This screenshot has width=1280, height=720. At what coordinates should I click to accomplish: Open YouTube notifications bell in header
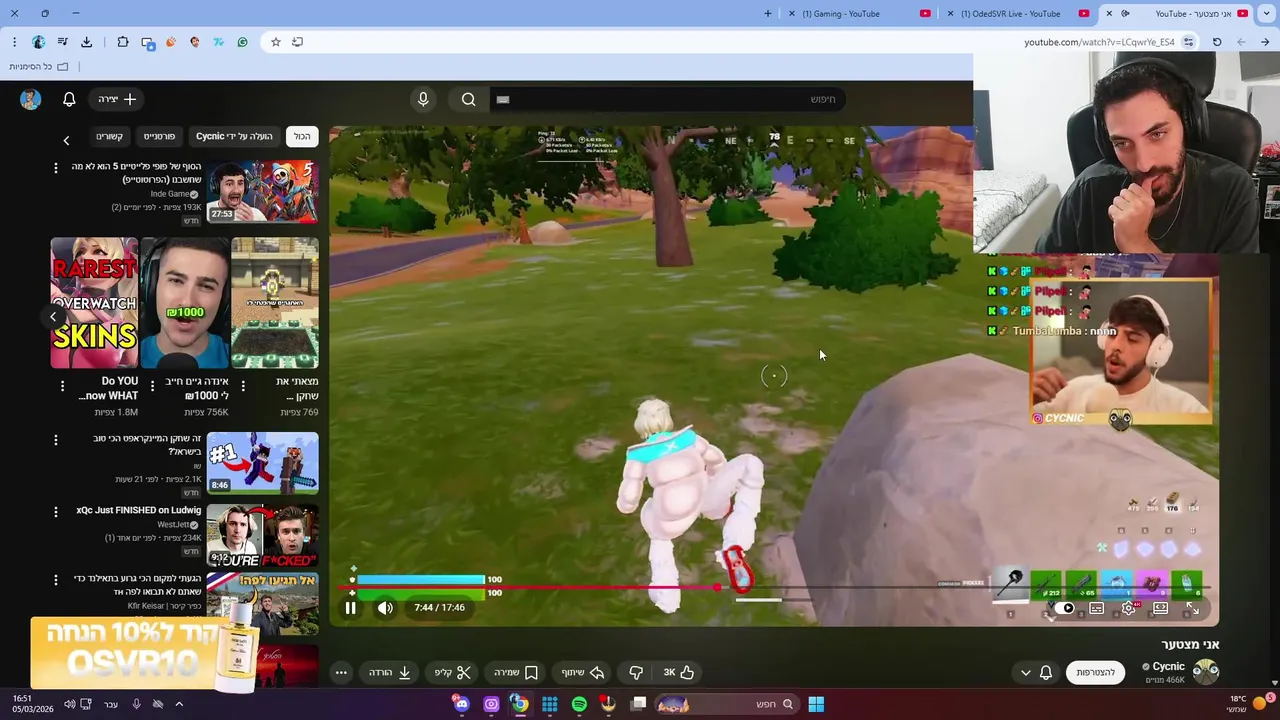point(69,99)
